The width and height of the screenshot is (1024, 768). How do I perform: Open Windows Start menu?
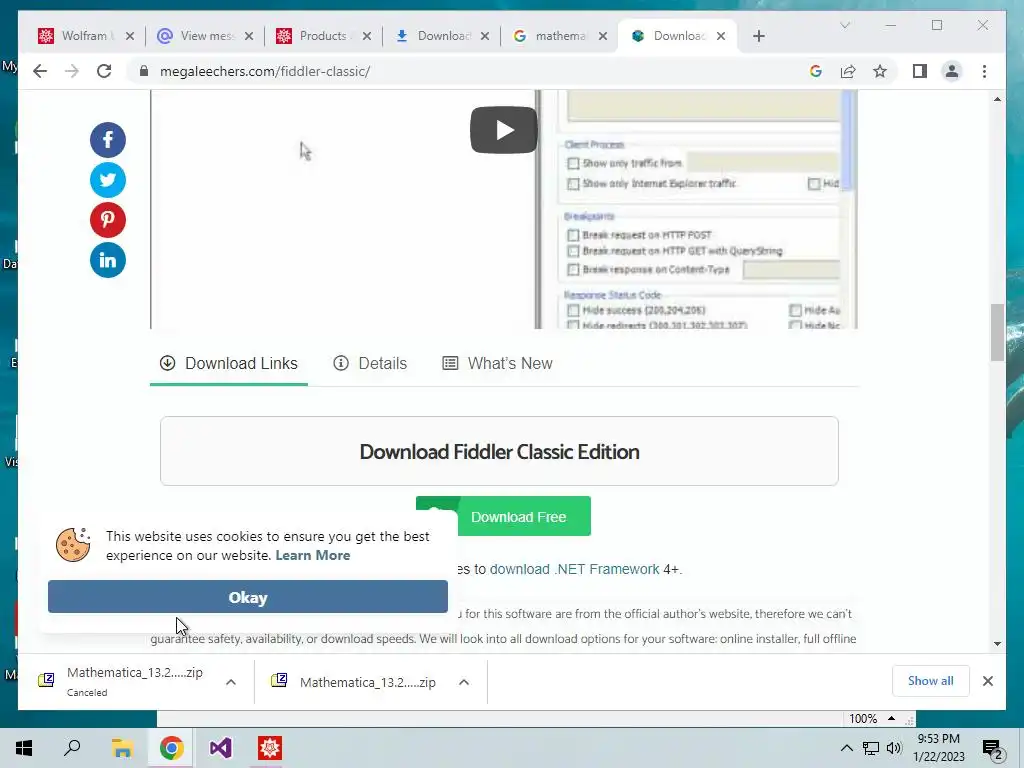(x=24, y=748)
